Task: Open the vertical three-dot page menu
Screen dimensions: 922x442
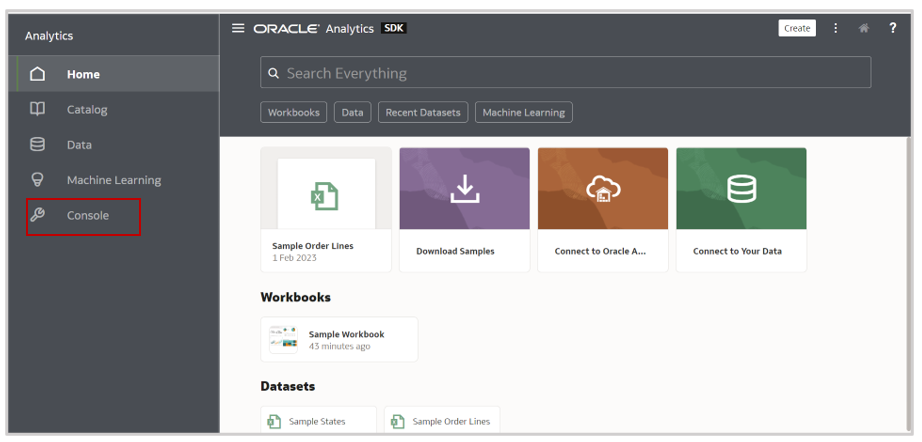Action: [836, 28]
